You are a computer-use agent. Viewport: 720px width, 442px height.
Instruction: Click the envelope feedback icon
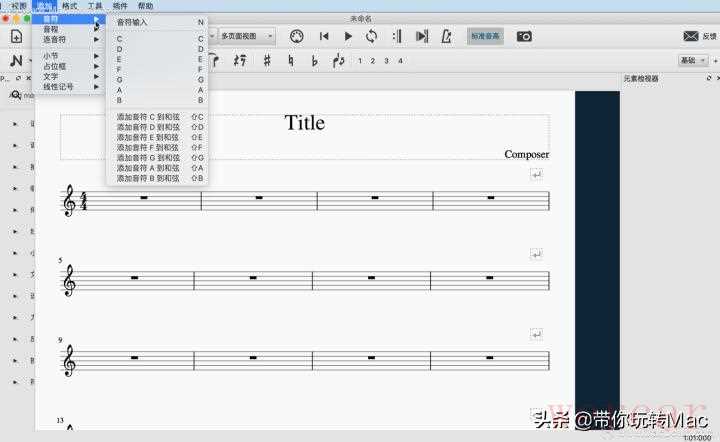point(691,36)
